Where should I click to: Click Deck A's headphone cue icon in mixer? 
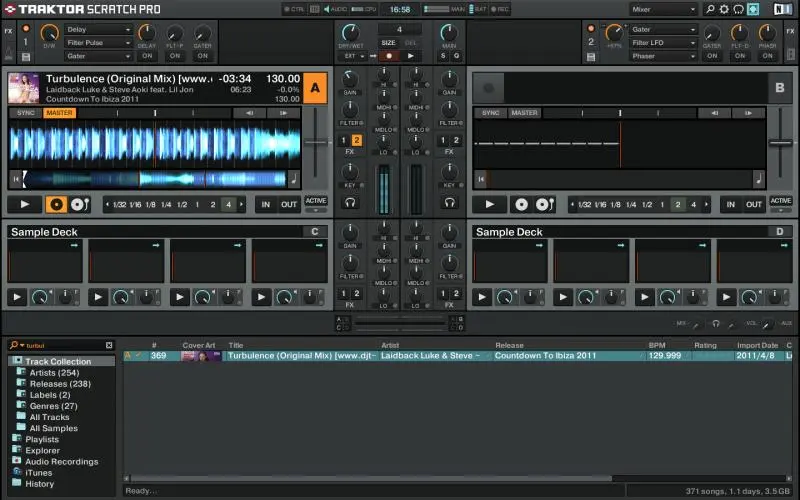[x=350, y=203]
